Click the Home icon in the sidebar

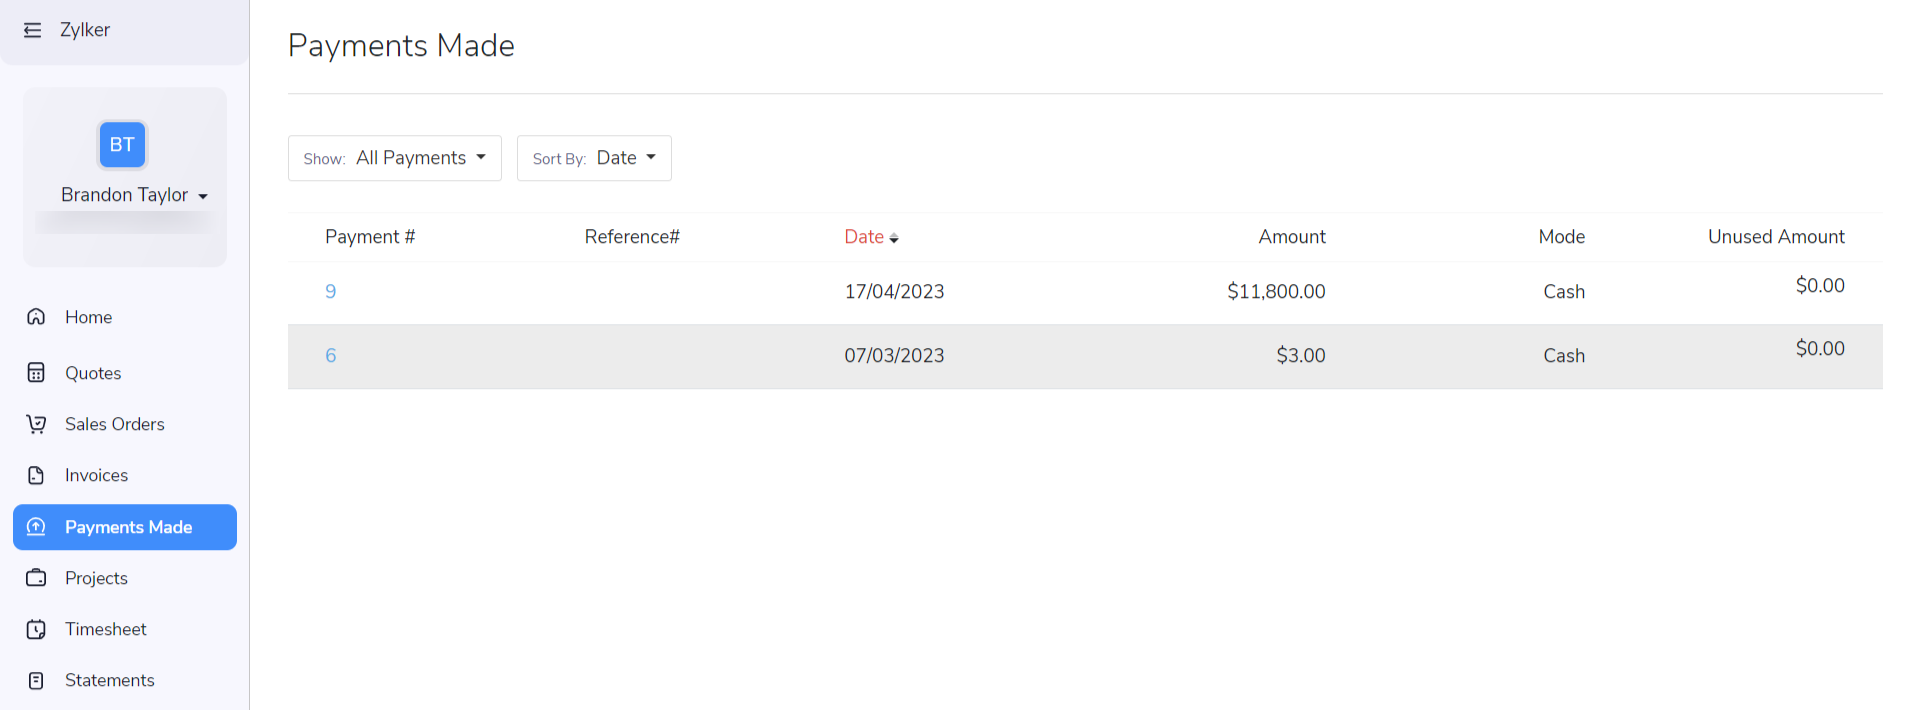click(36, 317)
